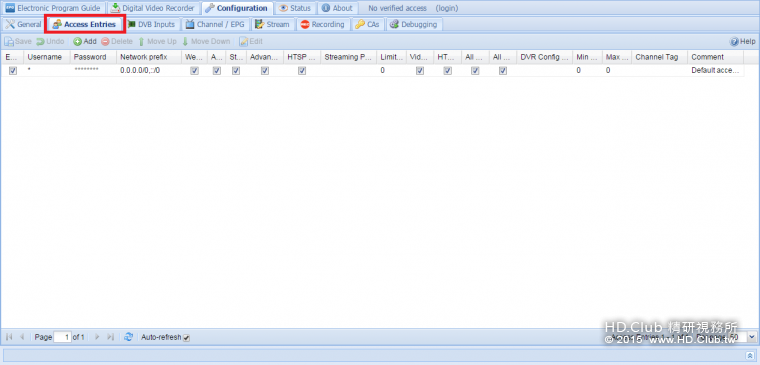Click the Move Down button
Viewport: 760px width, 365px height.
[x=206, y=42]
